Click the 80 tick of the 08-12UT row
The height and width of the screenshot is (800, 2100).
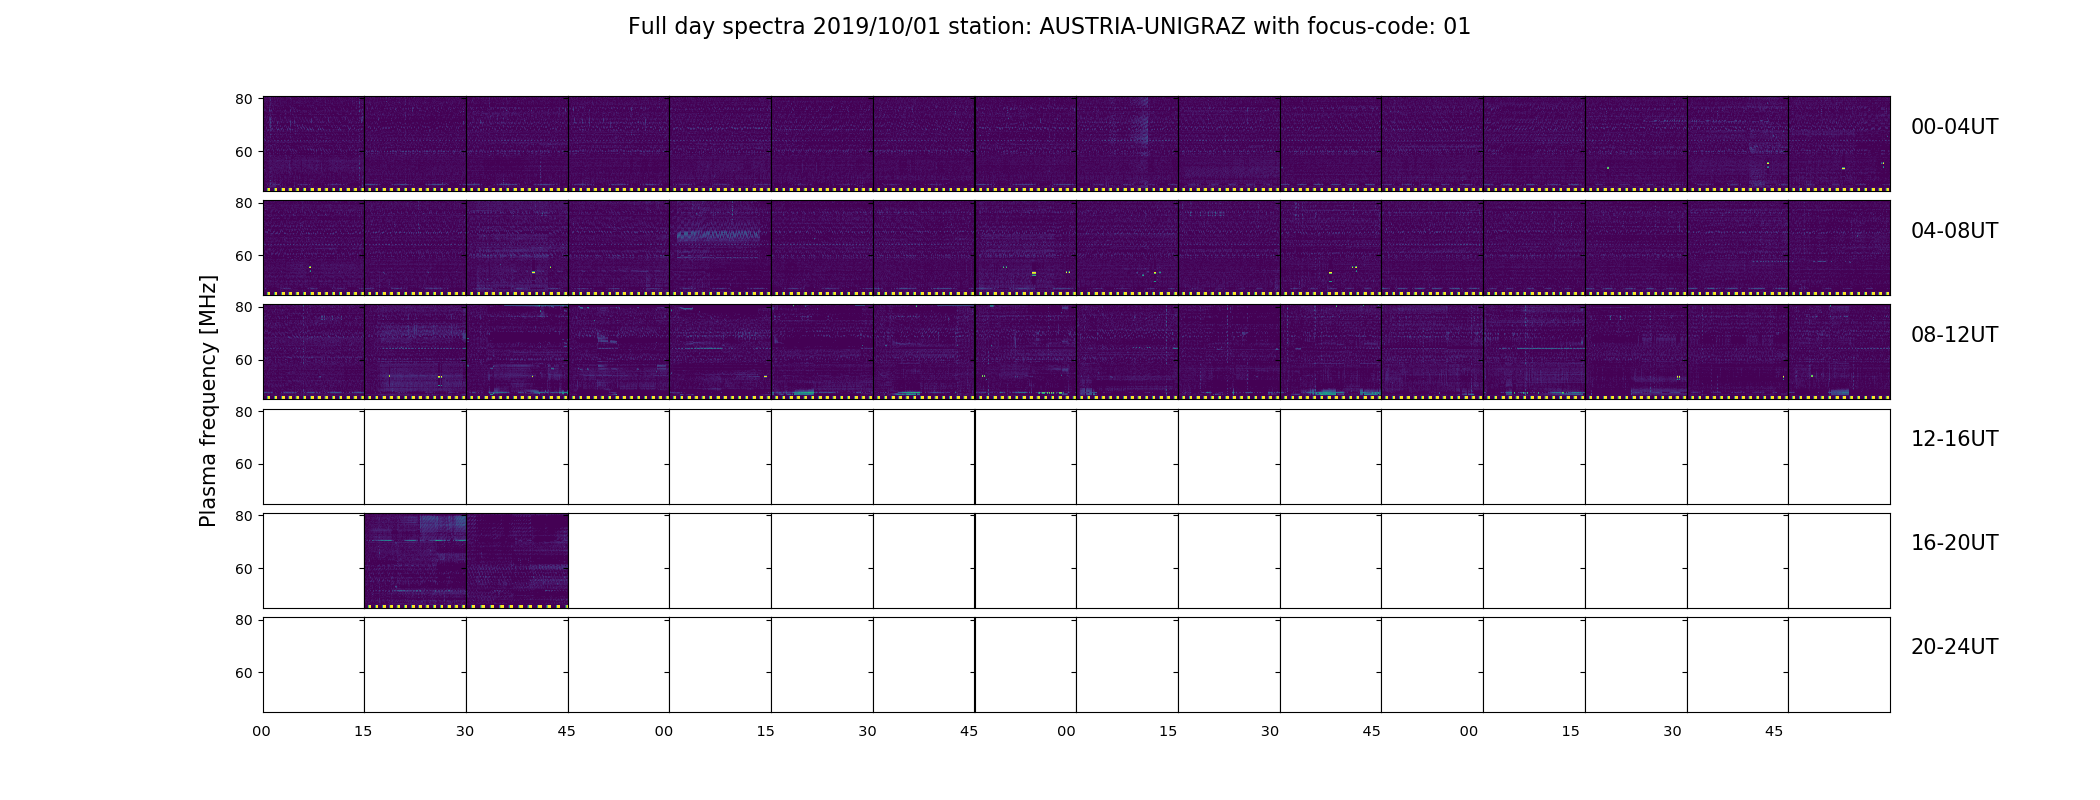click(243, 307)
